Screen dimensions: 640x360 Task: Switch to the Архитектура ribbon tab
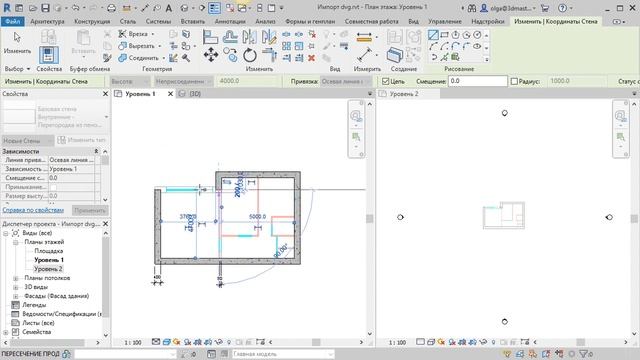point(47,21)
